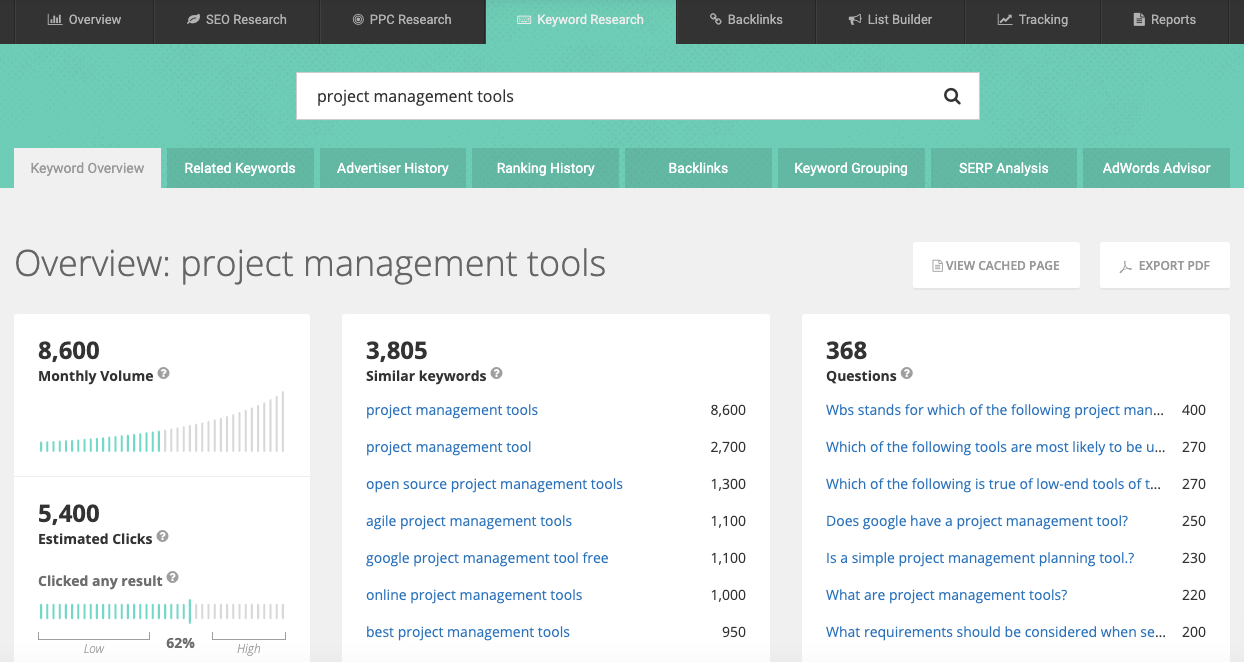The height and width of the screenshot is (662, 1244).
Task: Click the Monthly Volume trend bar chart
Action: [x=162, y=422]
